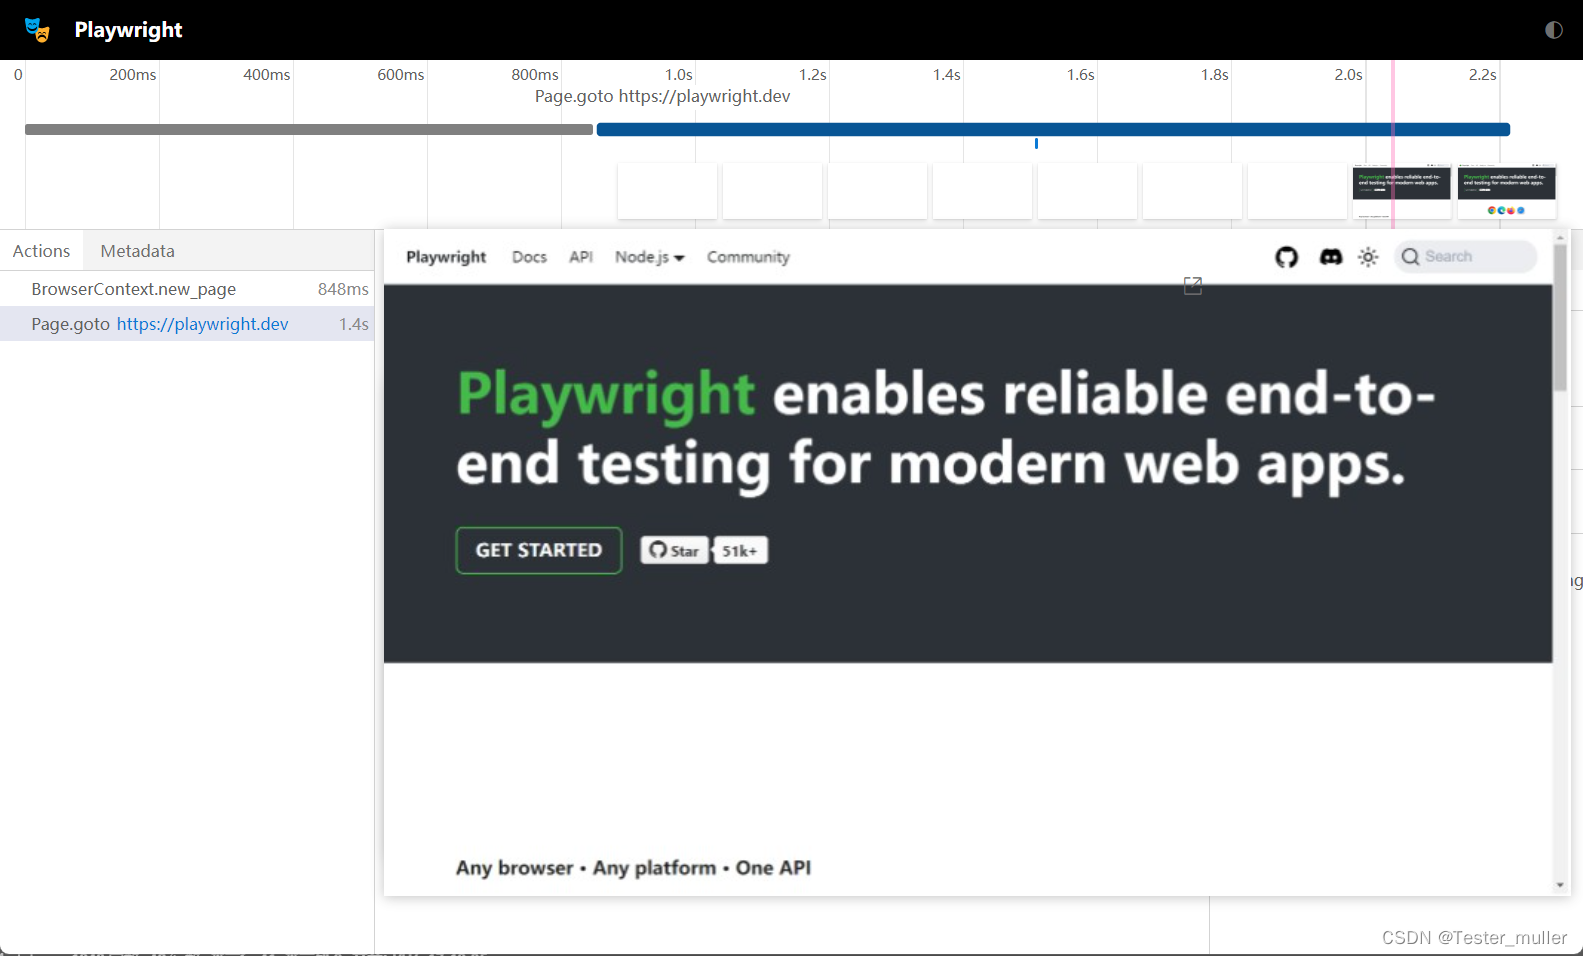
Task: Click the 1.4s duration of Page.goto
Action: (354, 324)
